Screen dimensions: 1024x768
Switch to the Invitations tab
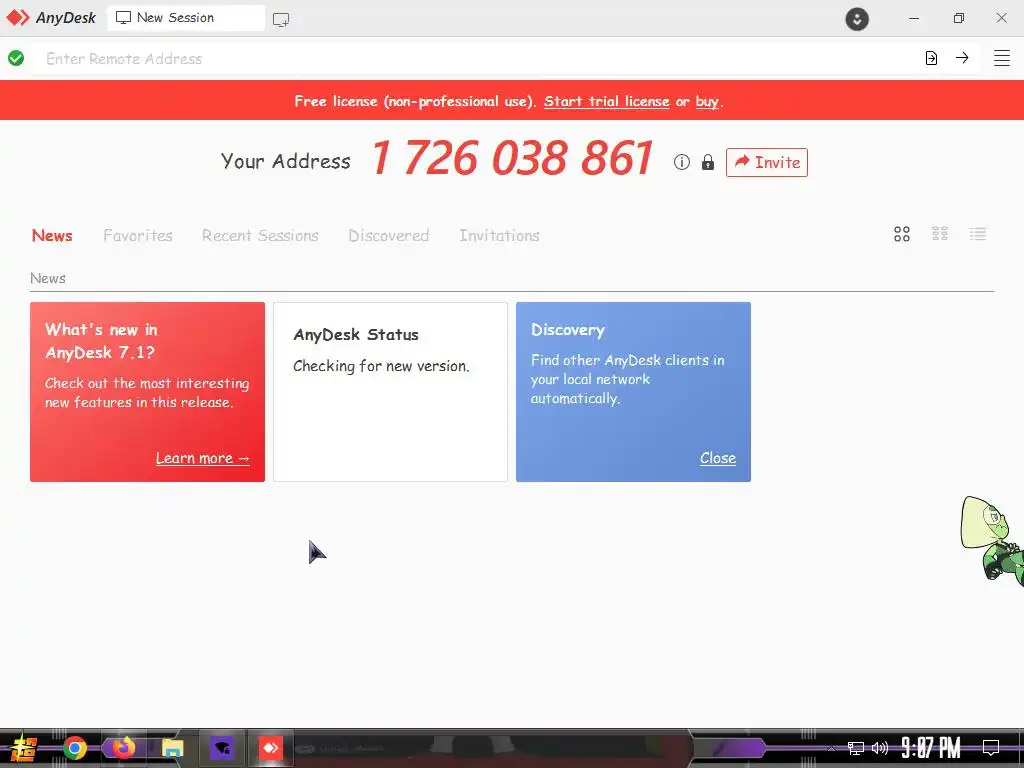coord(499,236)
